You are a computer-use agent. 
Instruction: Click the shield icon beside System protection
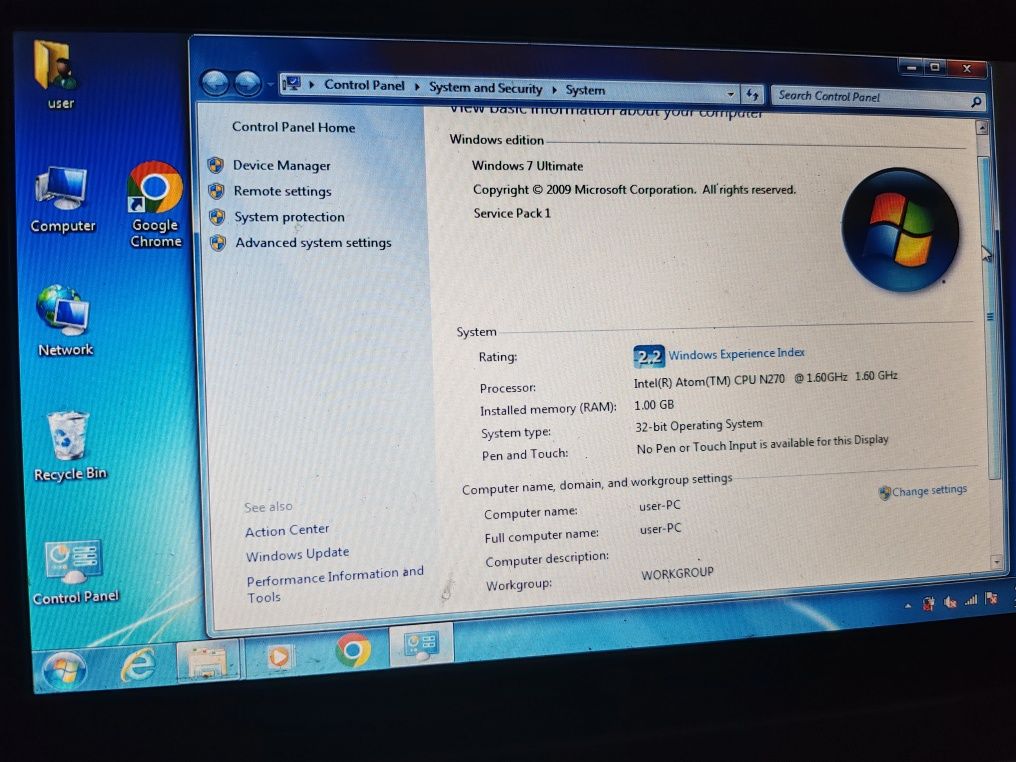217,216
